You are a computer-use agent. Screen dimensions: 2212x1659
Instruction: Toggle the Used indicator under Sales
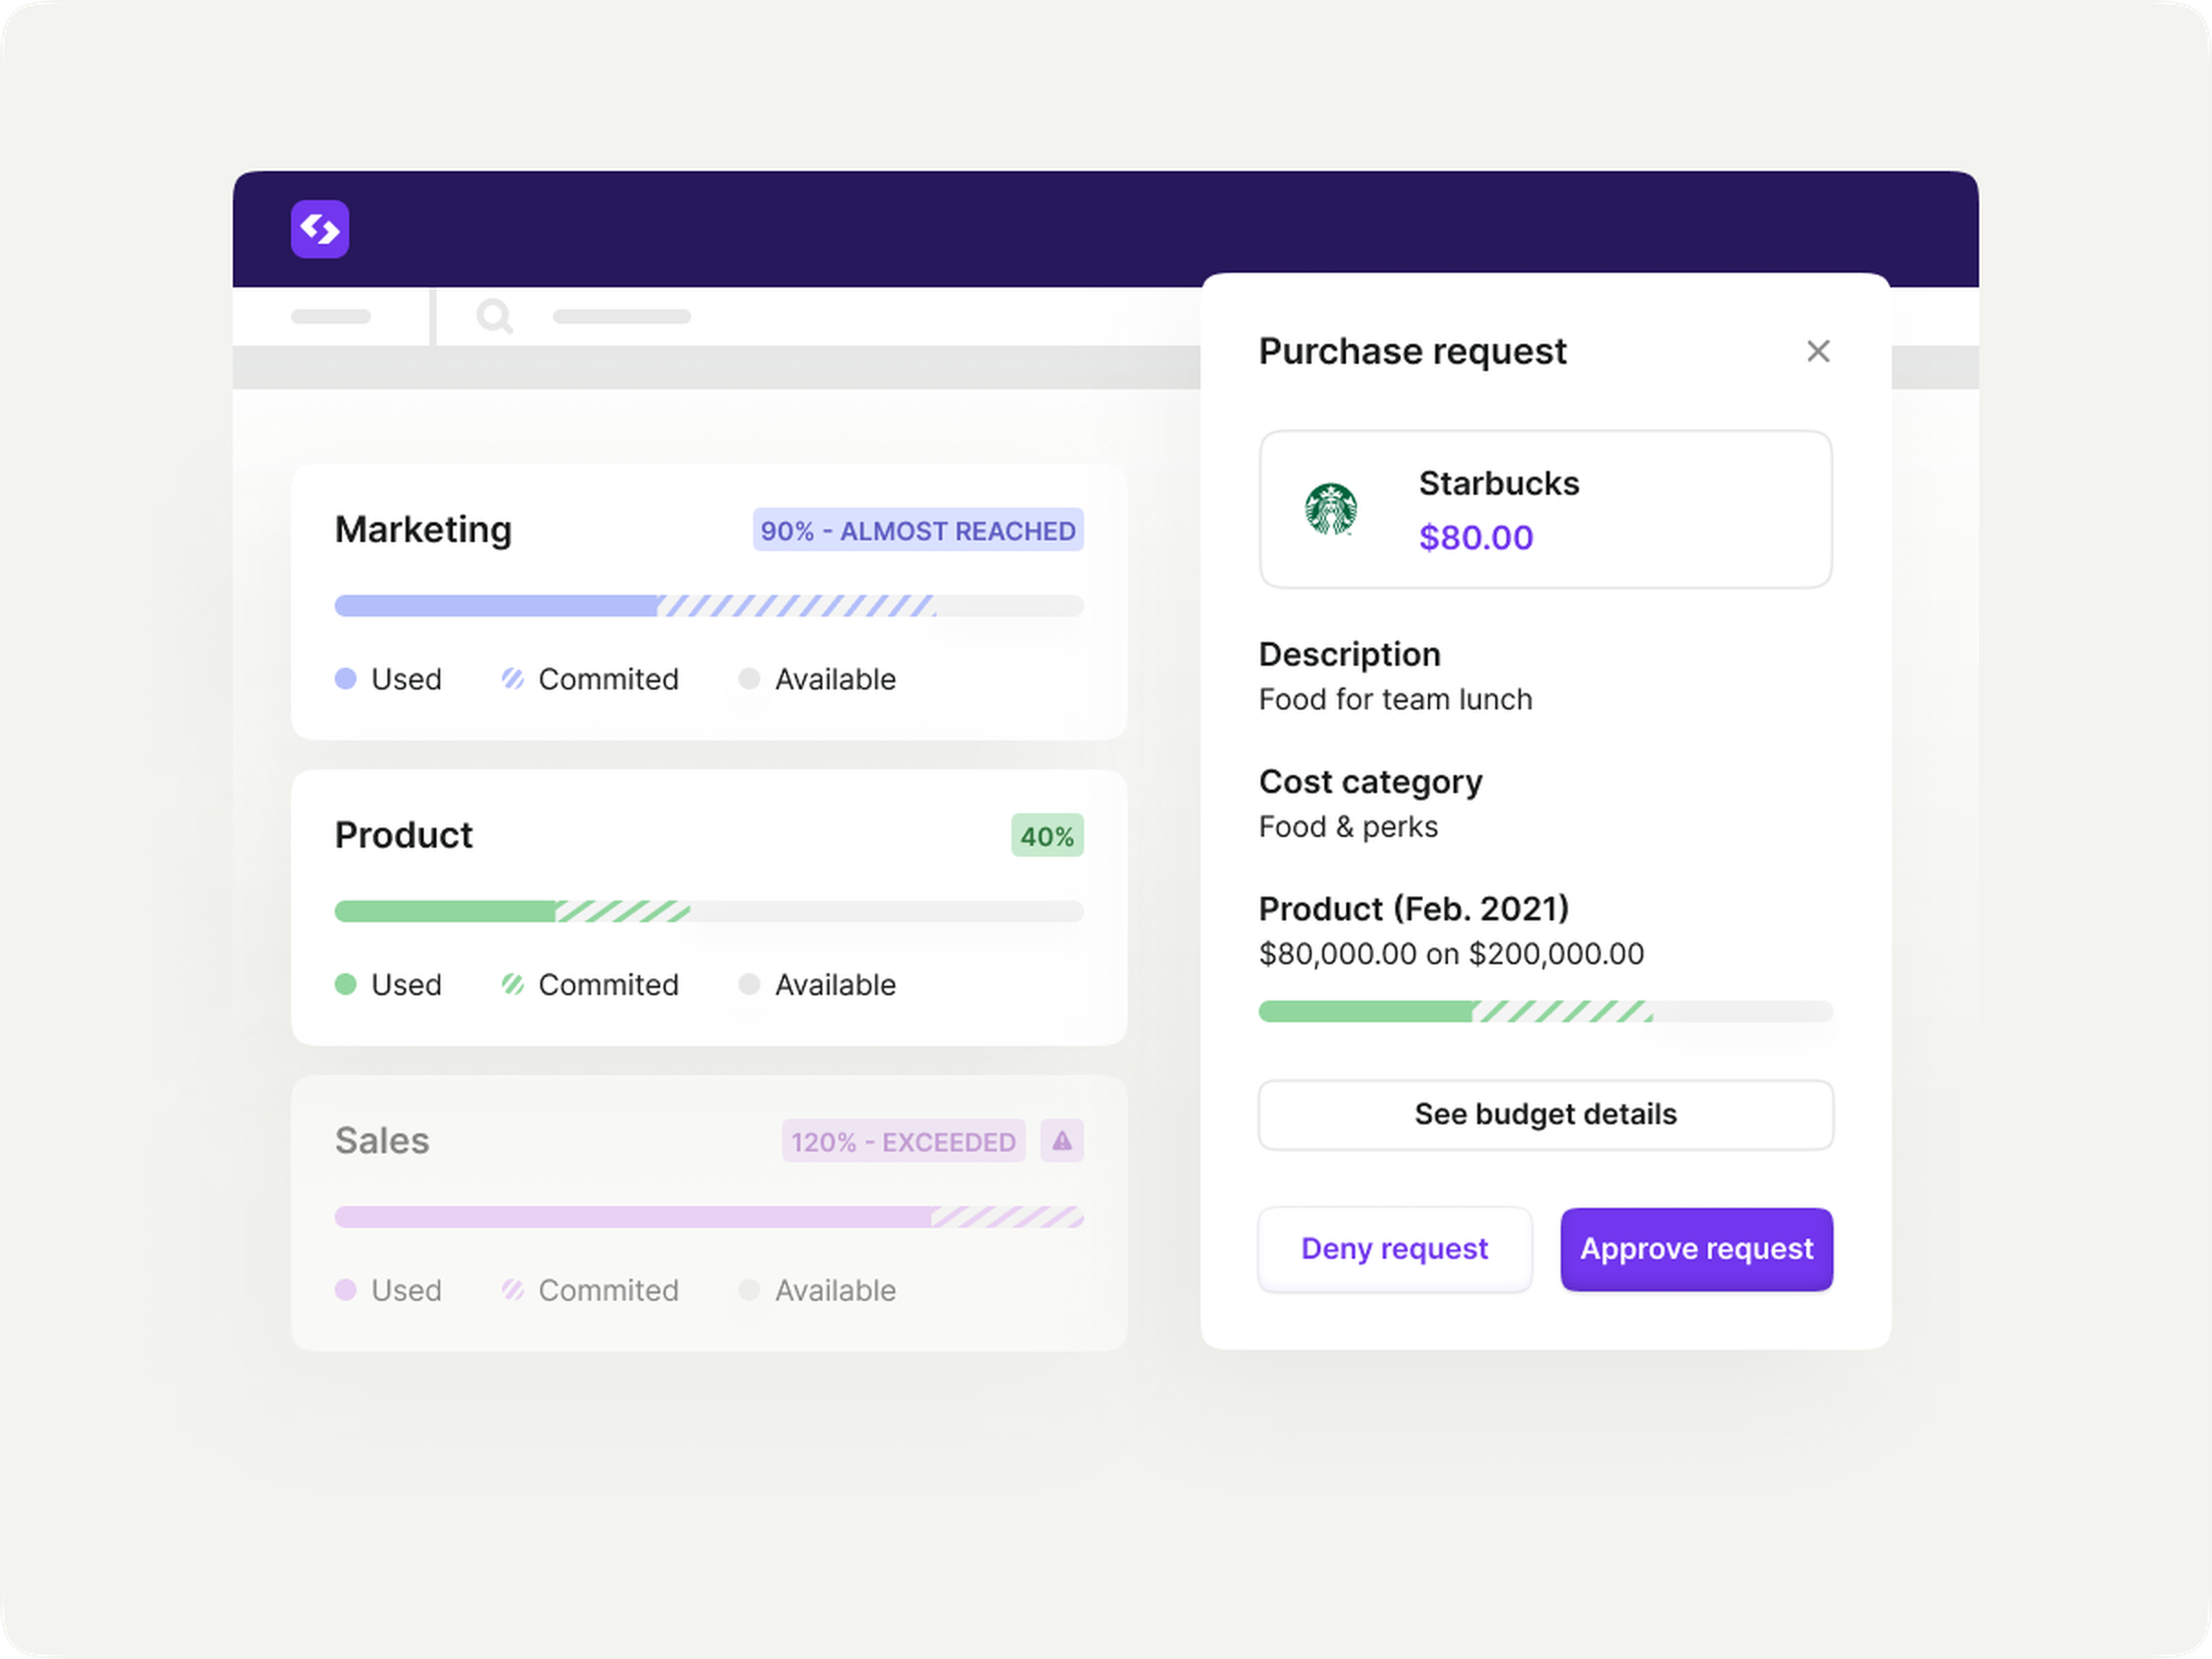pos(346,1290)
